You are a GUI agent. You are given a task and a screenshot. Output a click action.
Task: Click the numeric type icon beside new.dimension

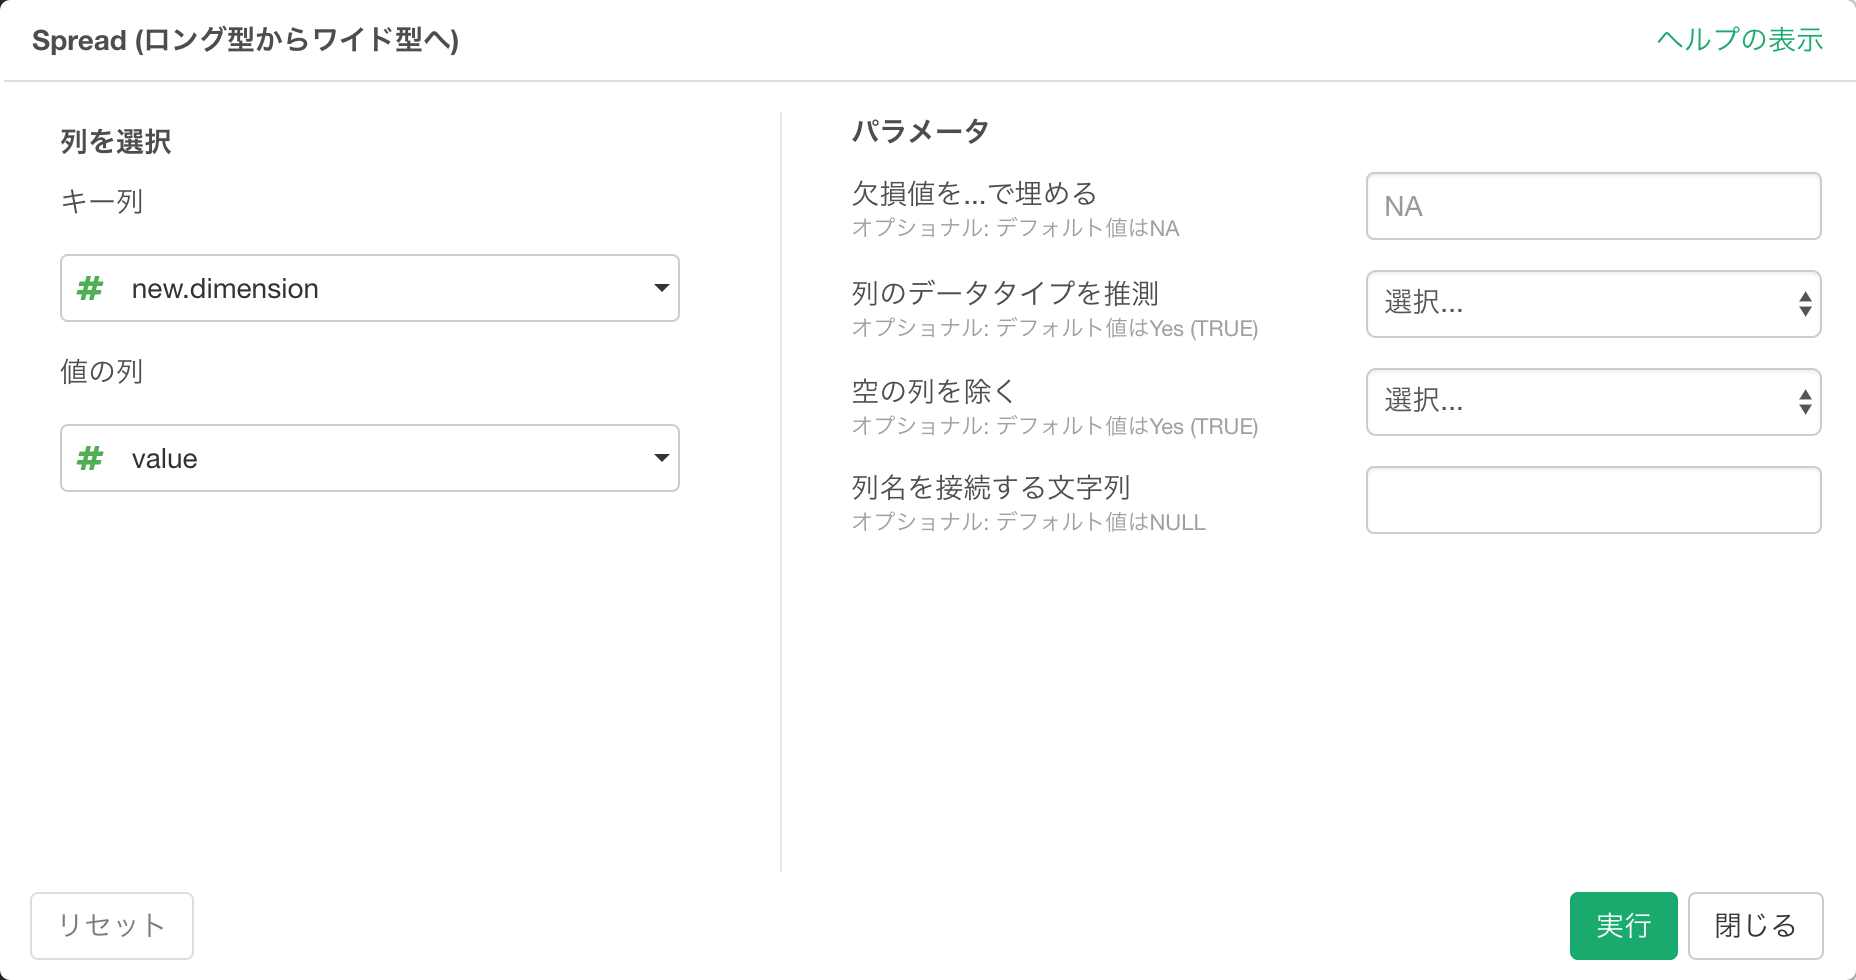tap(90, 289)
